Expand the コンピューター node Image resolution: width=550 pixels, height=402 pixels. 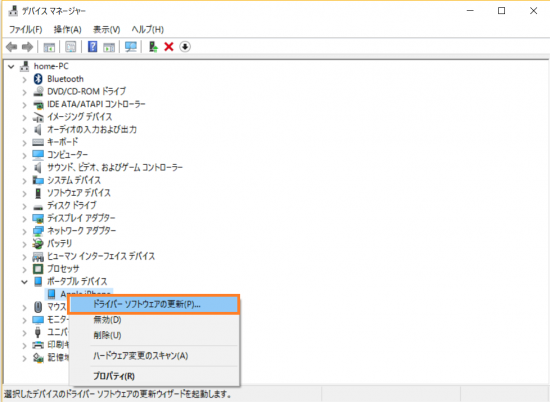click(x=24, y=155)
